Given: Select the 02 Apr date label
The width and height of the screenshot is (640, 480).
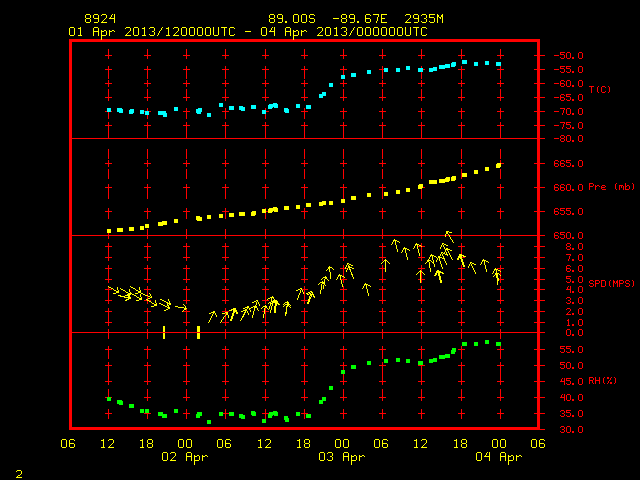Looking at the screenshot, I should 184,457.
